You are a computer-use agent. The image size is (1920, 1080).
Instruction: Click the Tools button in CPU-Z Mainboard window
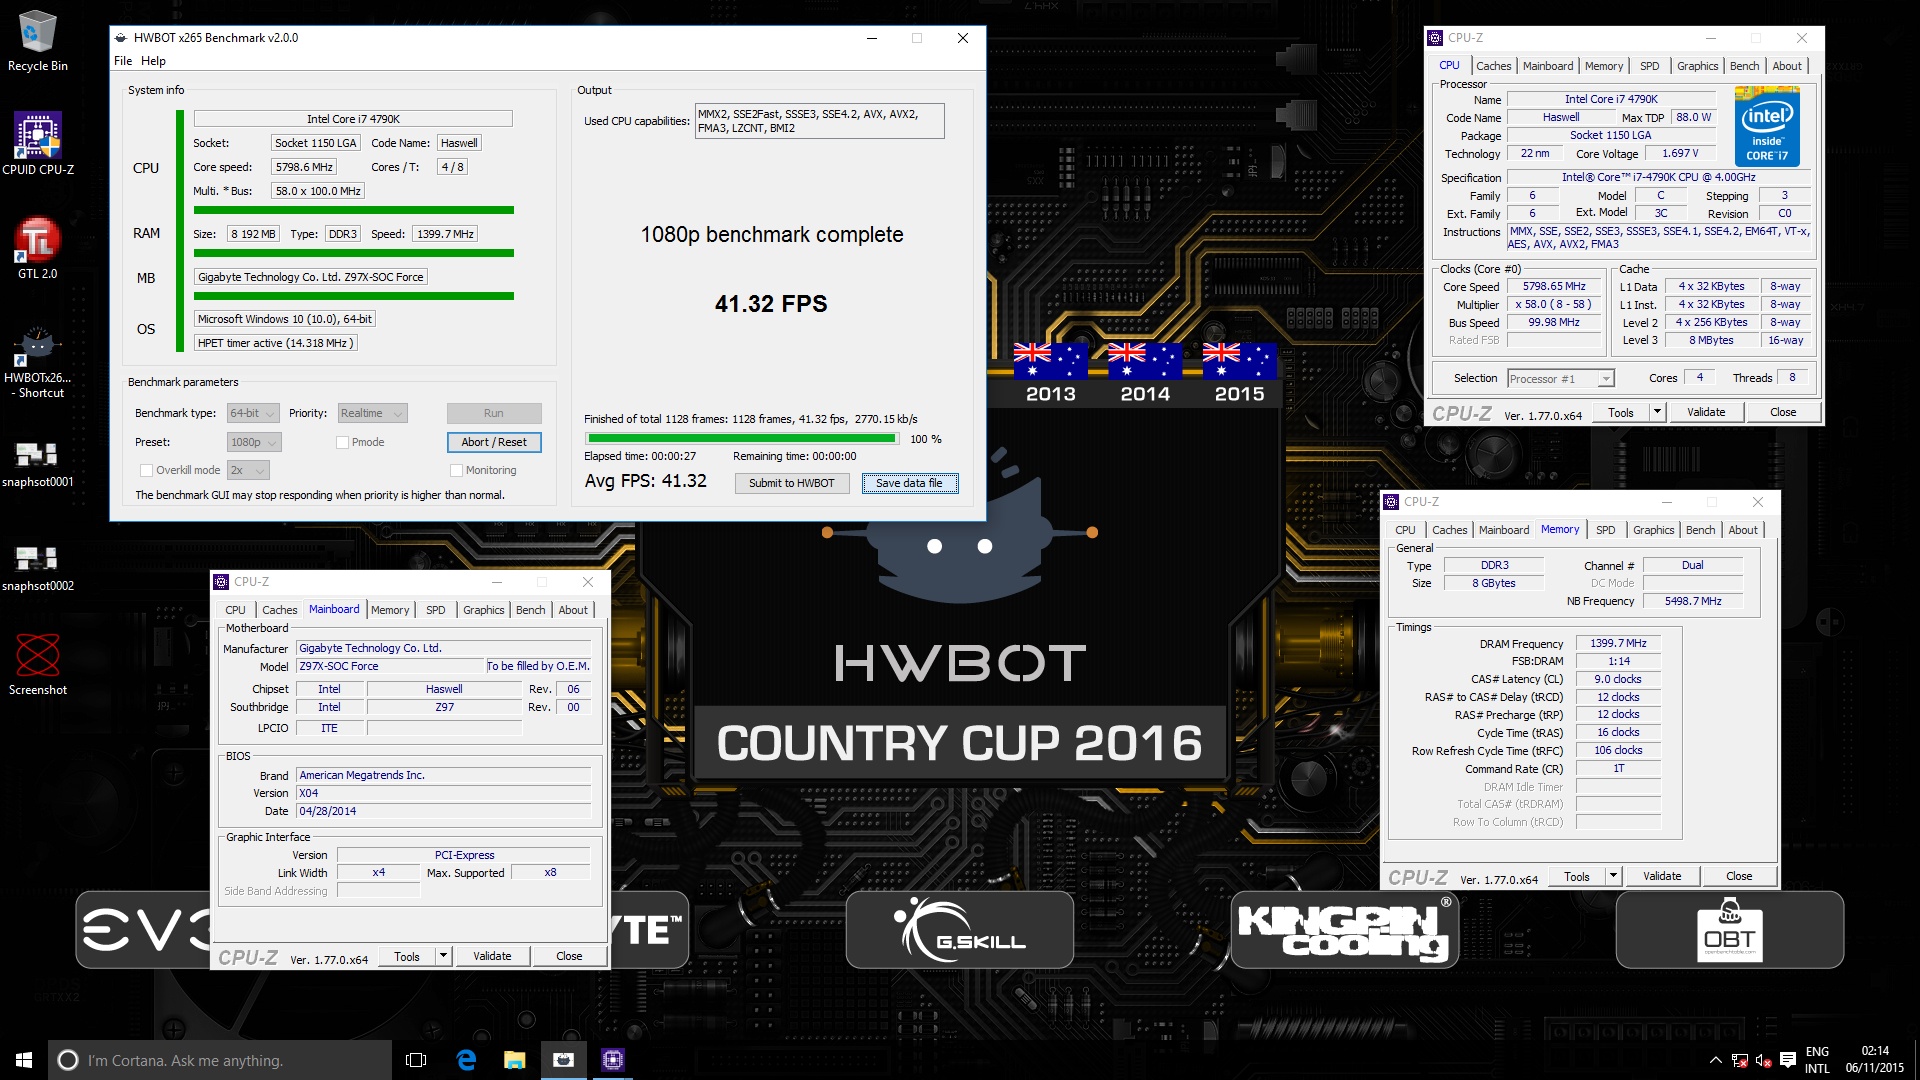pyautogui.click(x=407, y=956)
